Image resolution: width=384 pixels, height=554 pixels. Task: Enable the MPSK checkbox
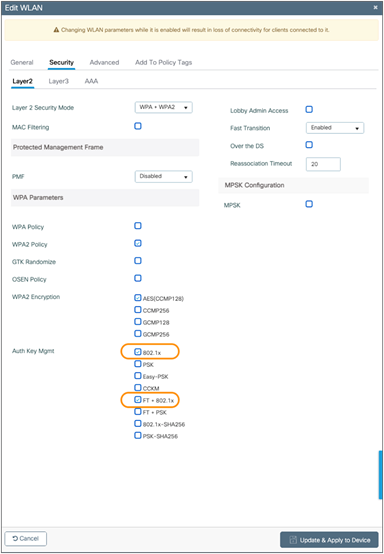[x=309, y=204]
